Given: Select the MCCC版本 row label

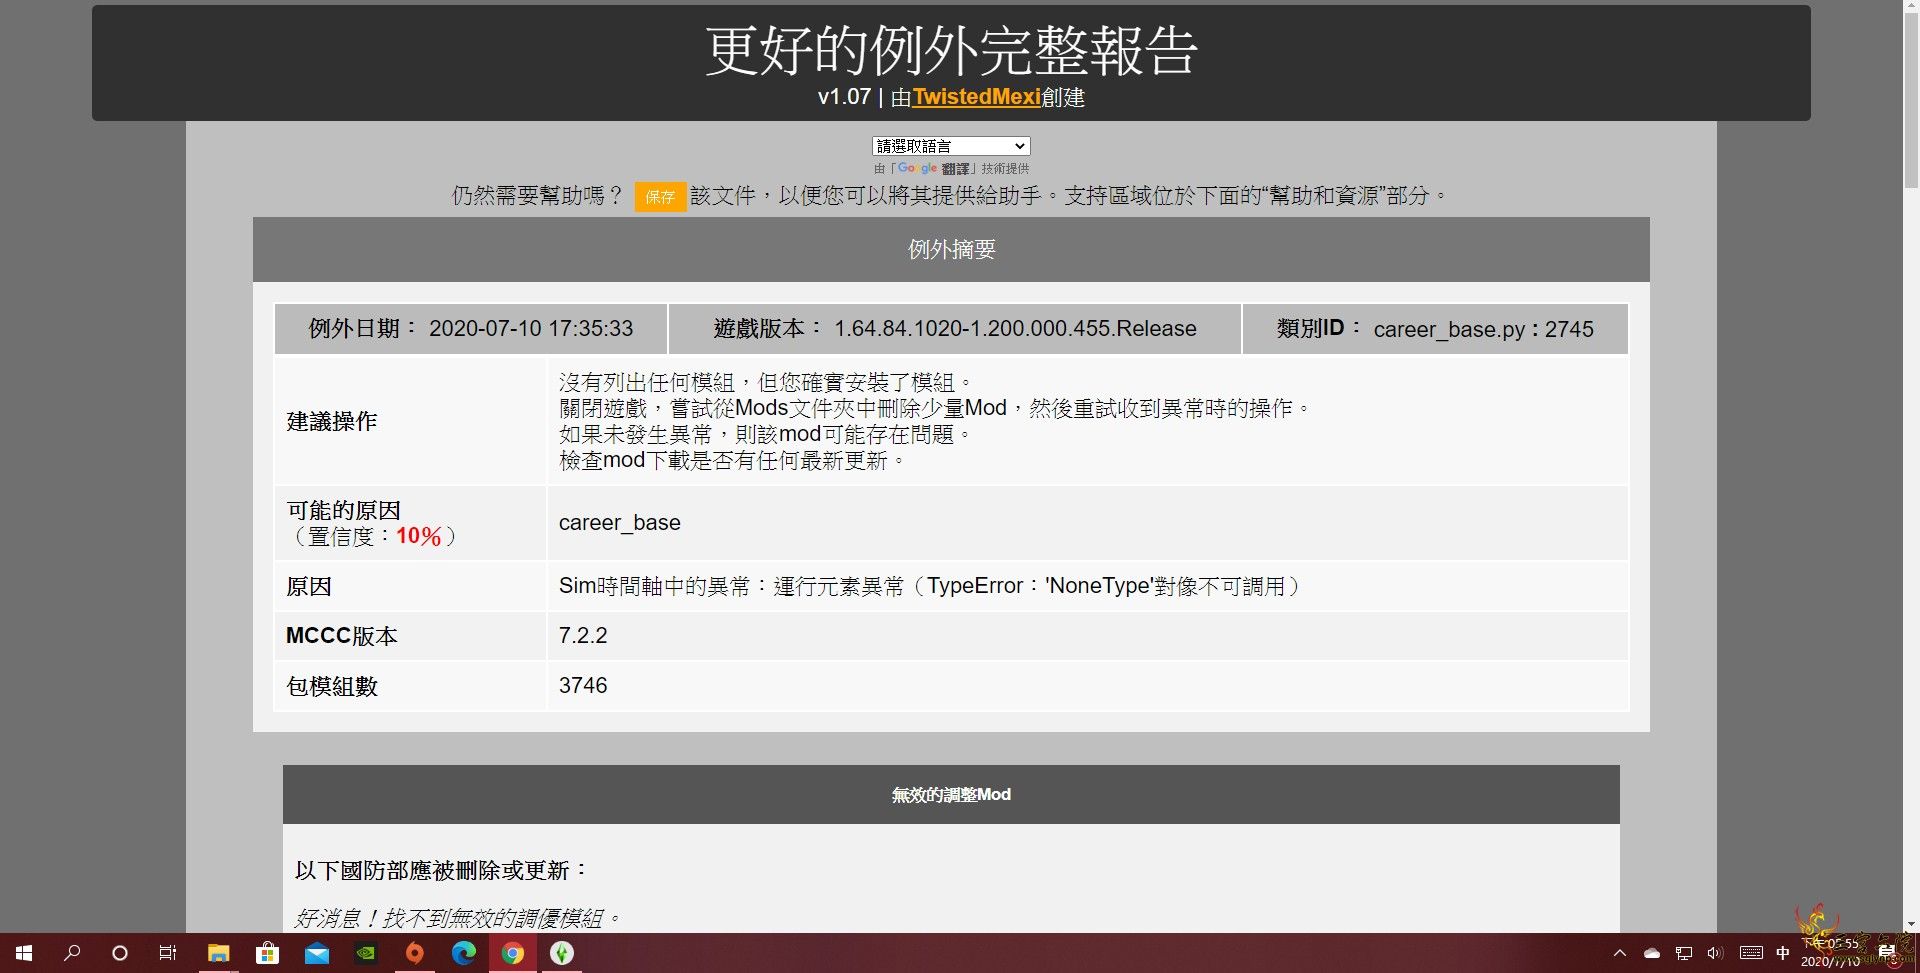Looking at the screenshot, I should pos(341,636).
